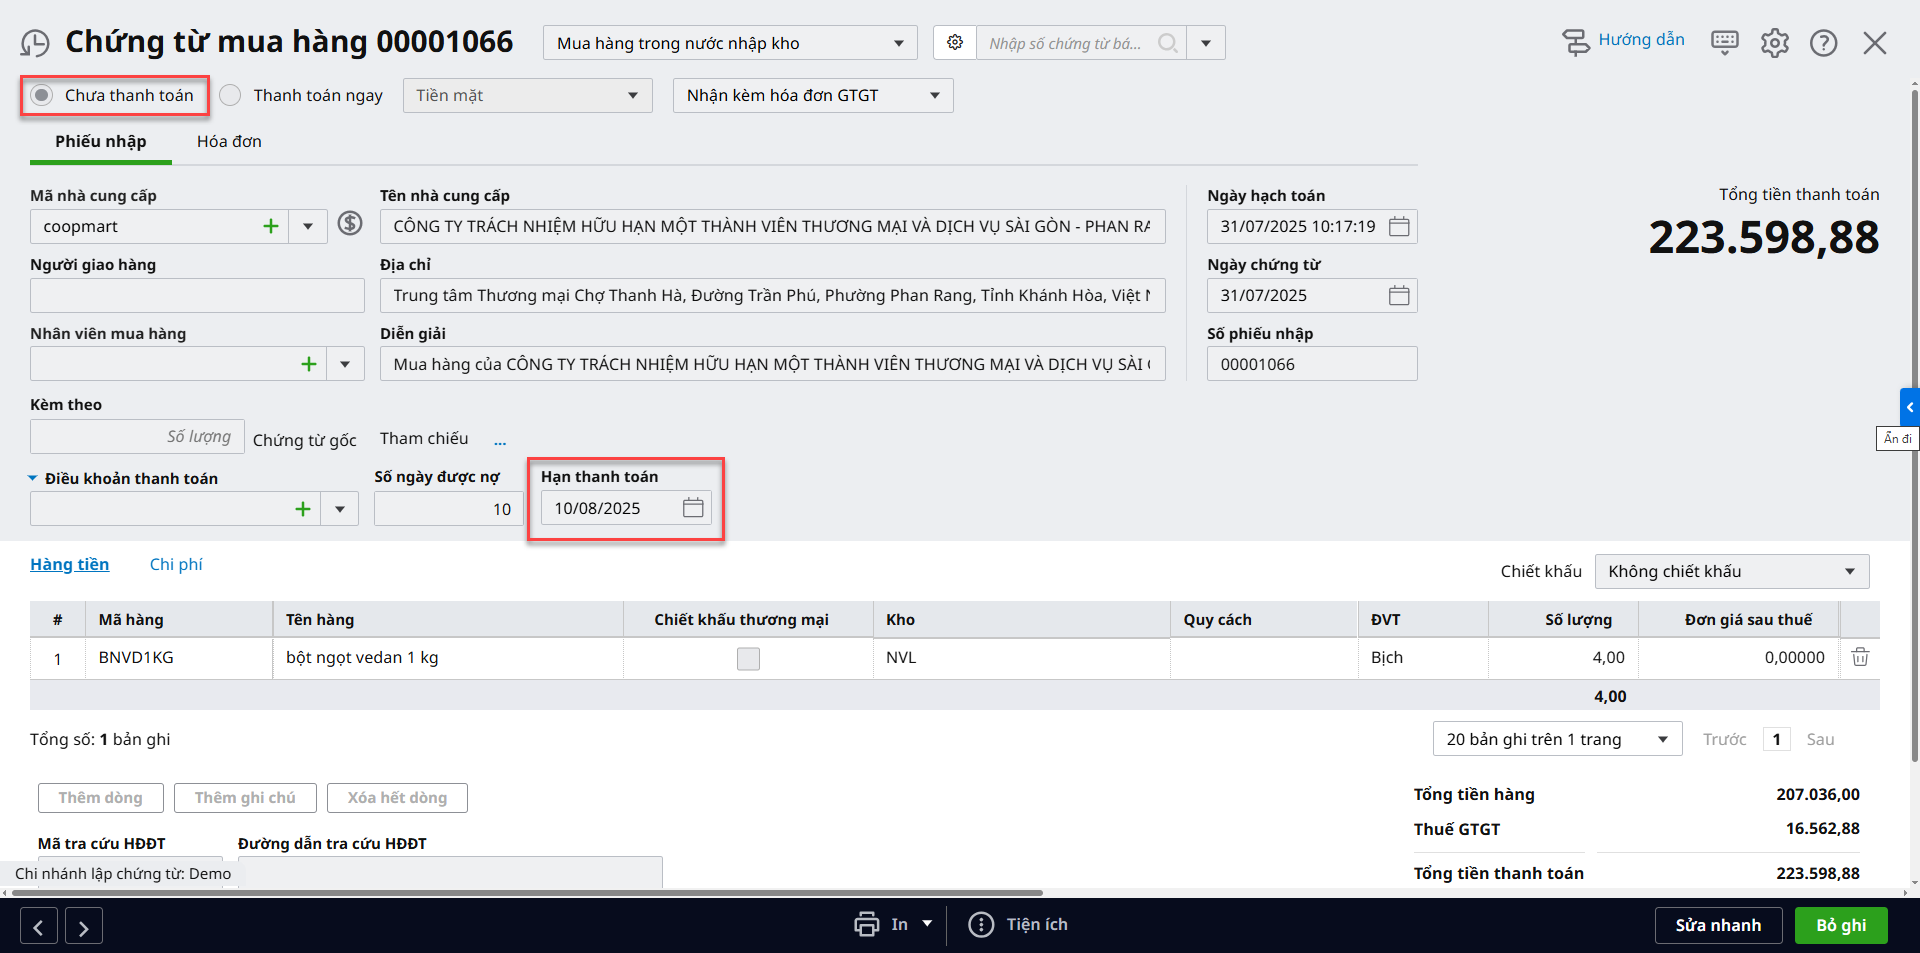Click search icon in voucher number box
Screen dimensions: 1920x953
coord(1167,43)
